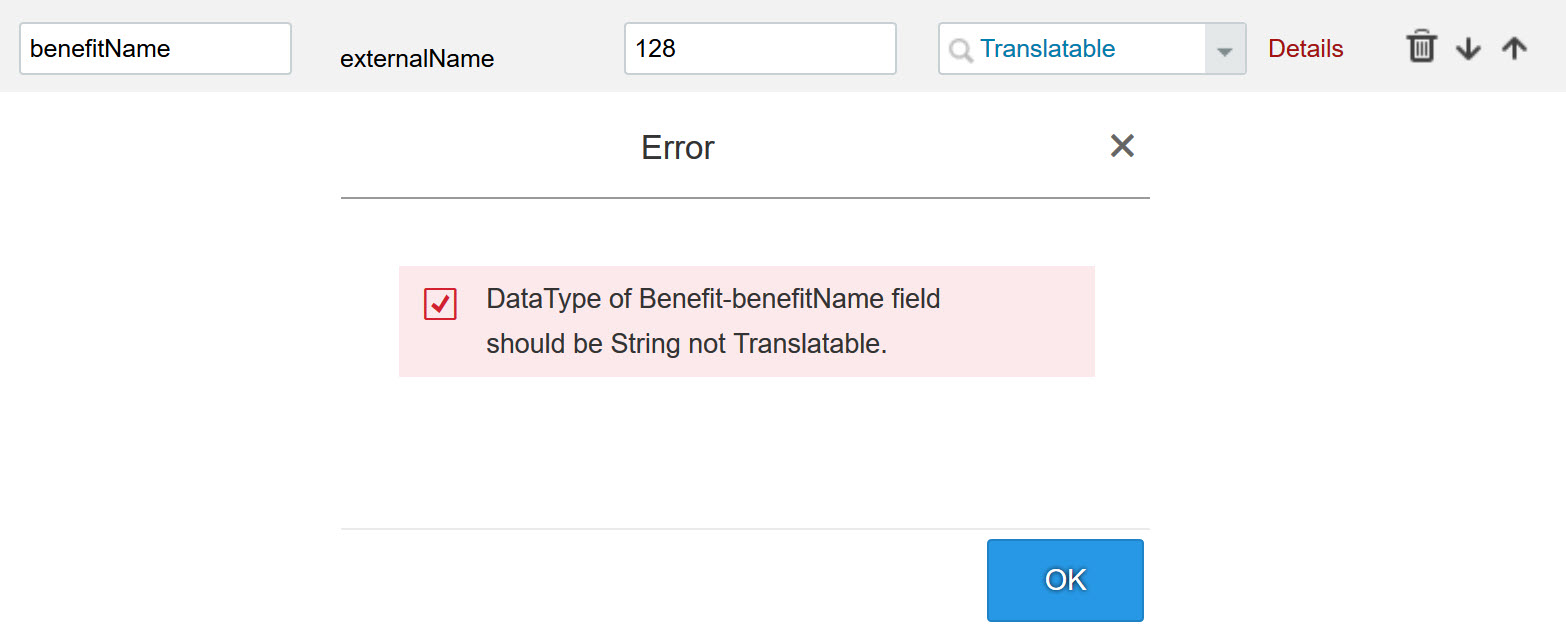Toggle the red checkbox beside error message
The image size is (1566, 629).
[x=440, y=304]
